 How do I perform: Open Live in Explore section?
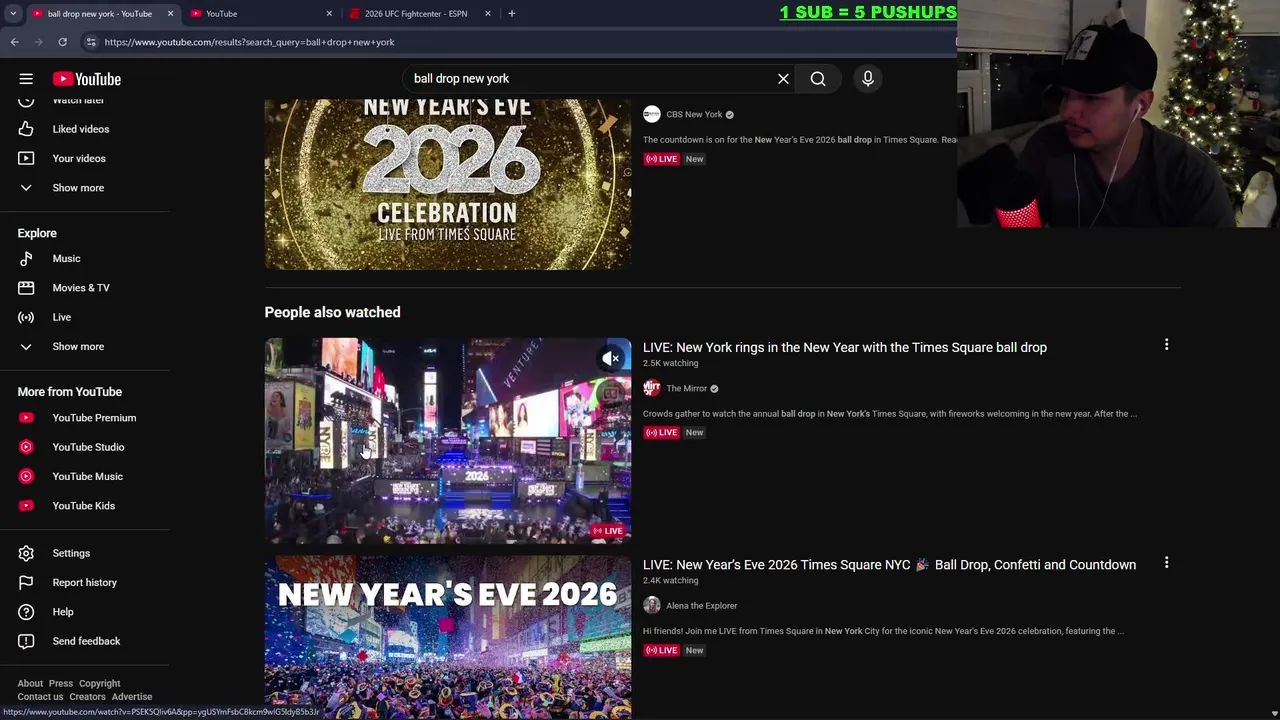point(85,317)
